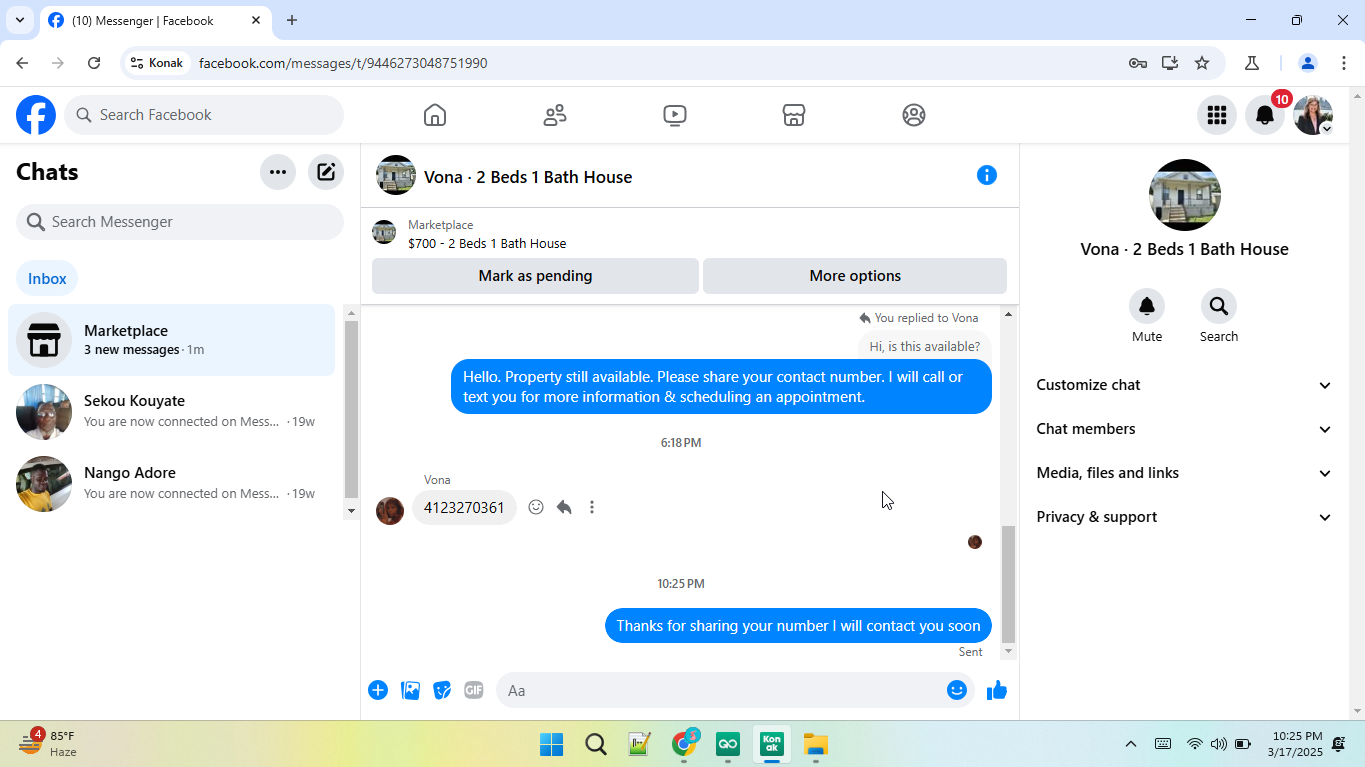Viewport: 1365px width, 767px height.
Task: Click the Aa message input box
Action: [723, 690]
